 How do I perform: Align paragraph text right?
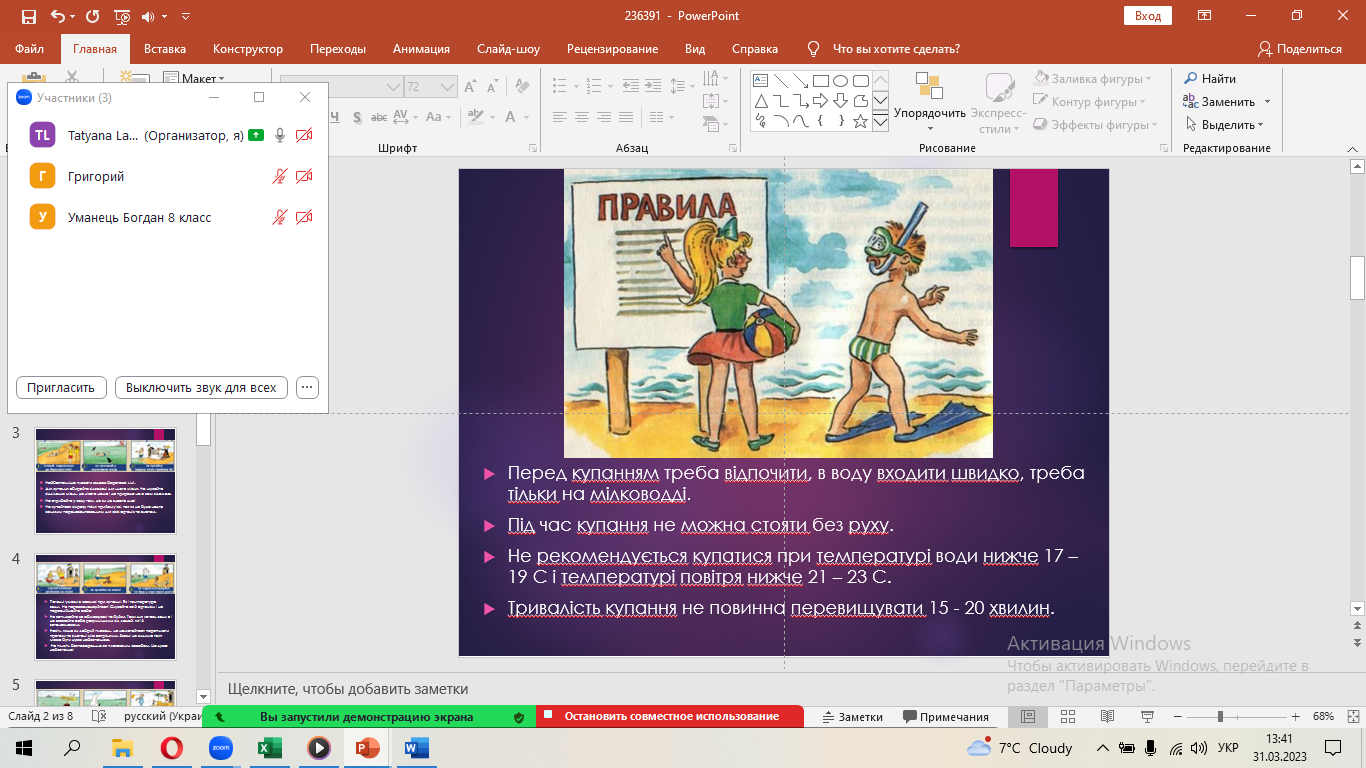coord(606,117)
